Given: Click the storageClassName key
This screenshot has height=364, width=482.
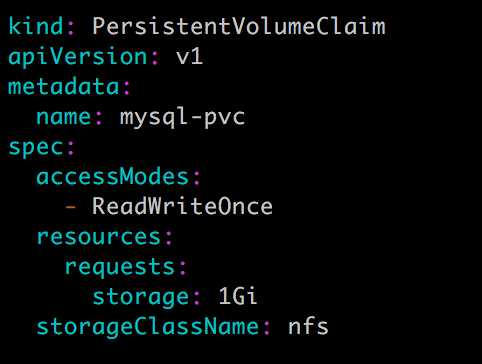Looking at the screenshot, I should coord(147,327).
